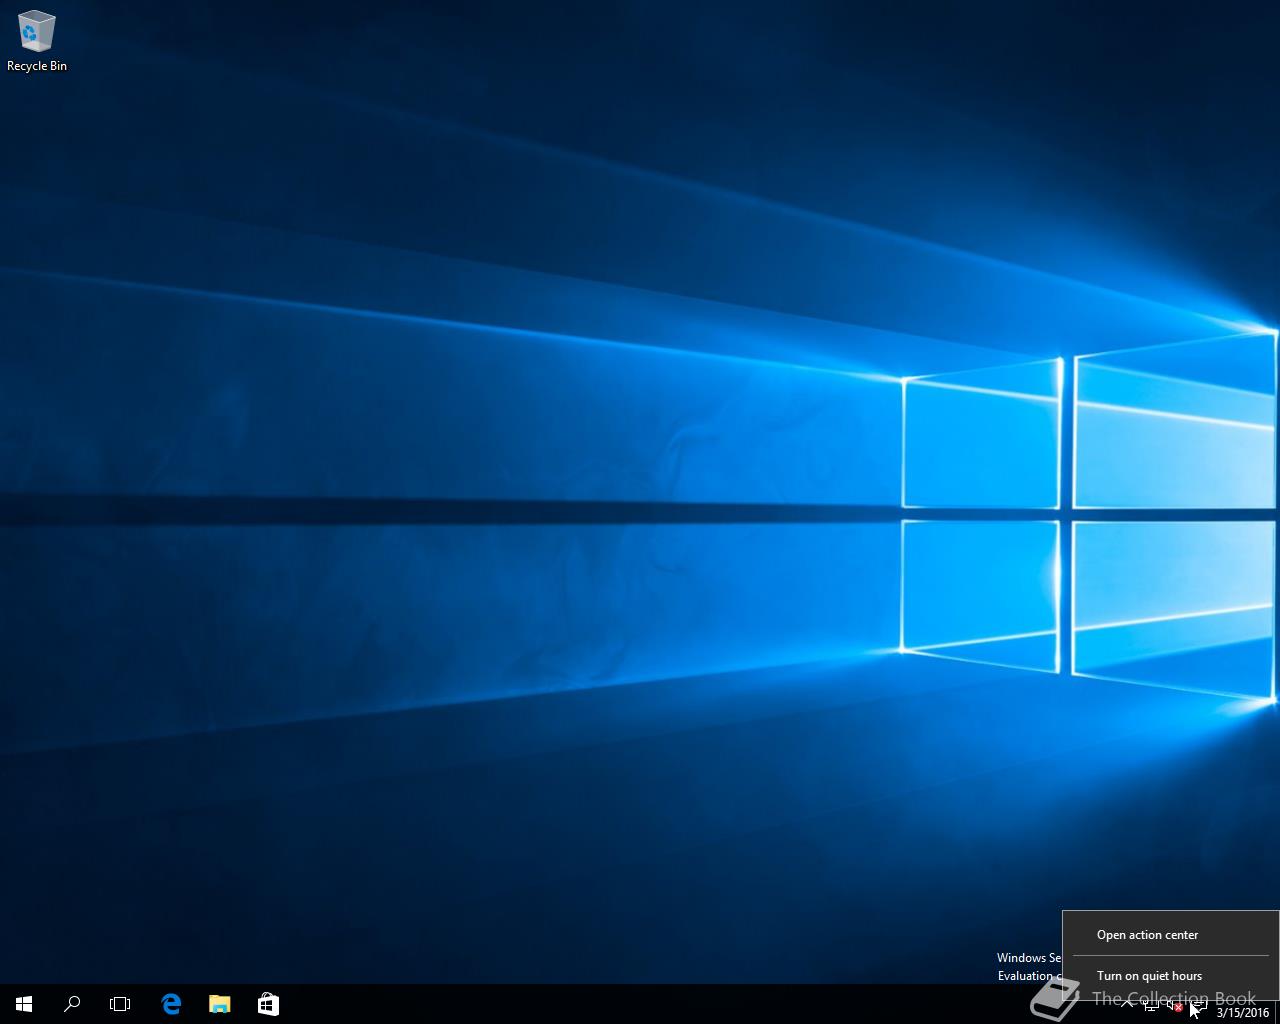Click the muted volume tray icon
The image size is (1280, 1024).
pyautogui.click(x=1175, y=1005)
